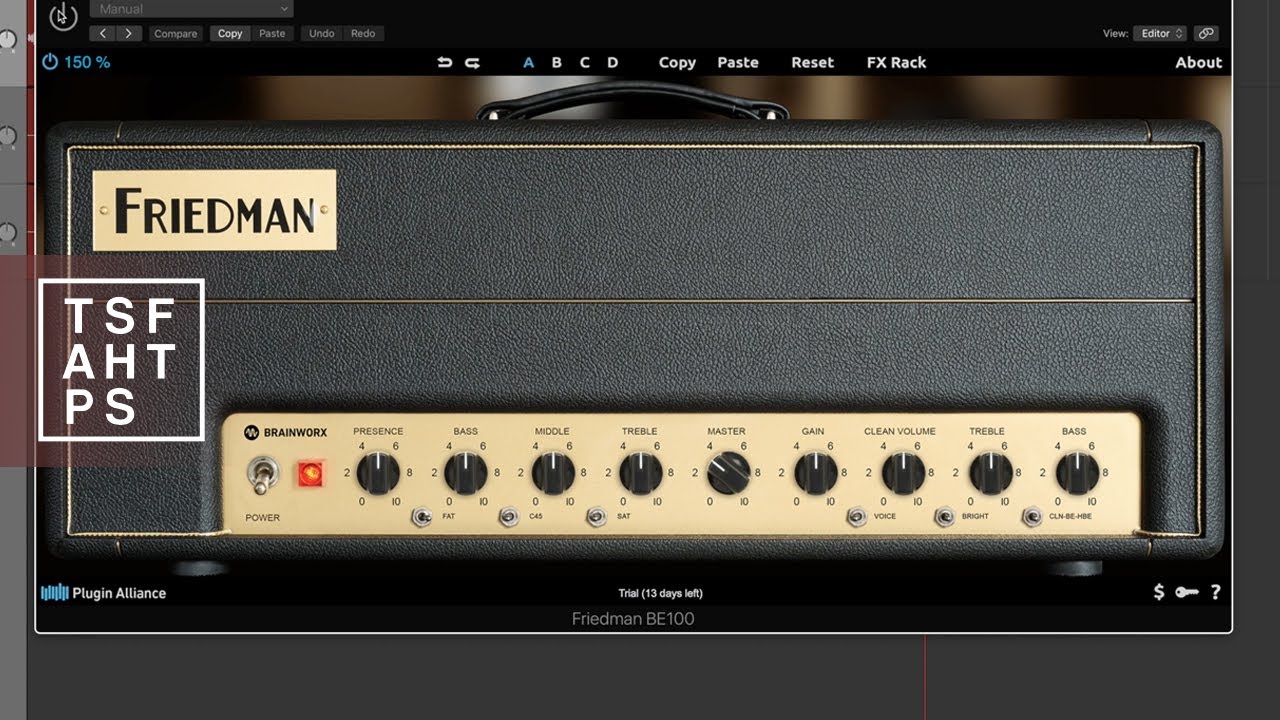Select settings bank B
Image resolution: width=1280 pixels, height=720 pixels.
tap(557, 62)
